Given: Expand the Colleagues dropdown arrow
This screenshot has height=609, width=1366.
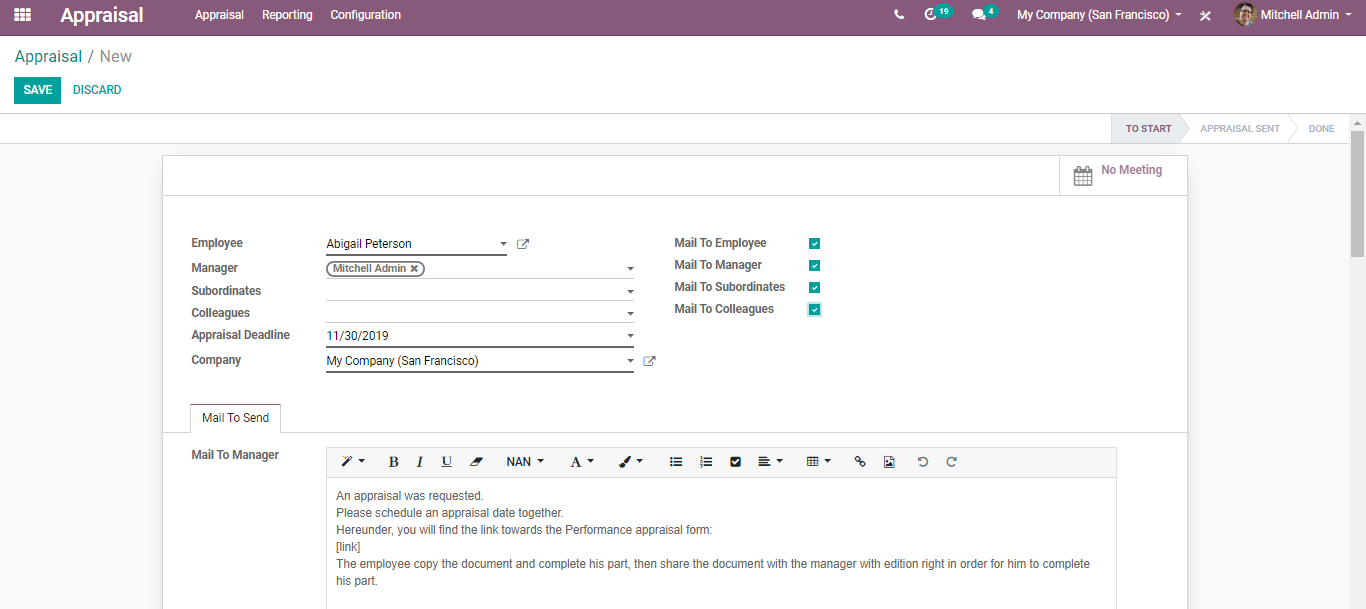Looking at the screenshot, I should click(630, 314).
